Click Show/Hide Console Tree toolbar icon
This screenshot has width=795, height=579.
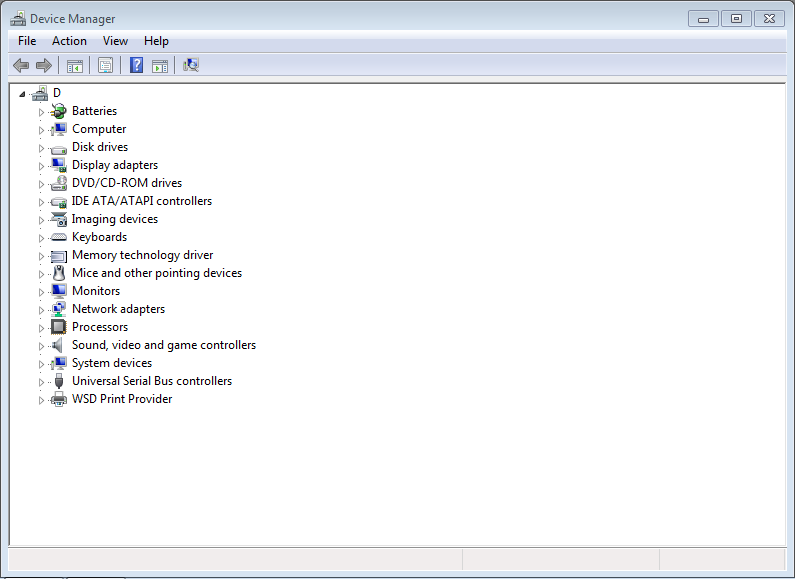coord(74,66)
